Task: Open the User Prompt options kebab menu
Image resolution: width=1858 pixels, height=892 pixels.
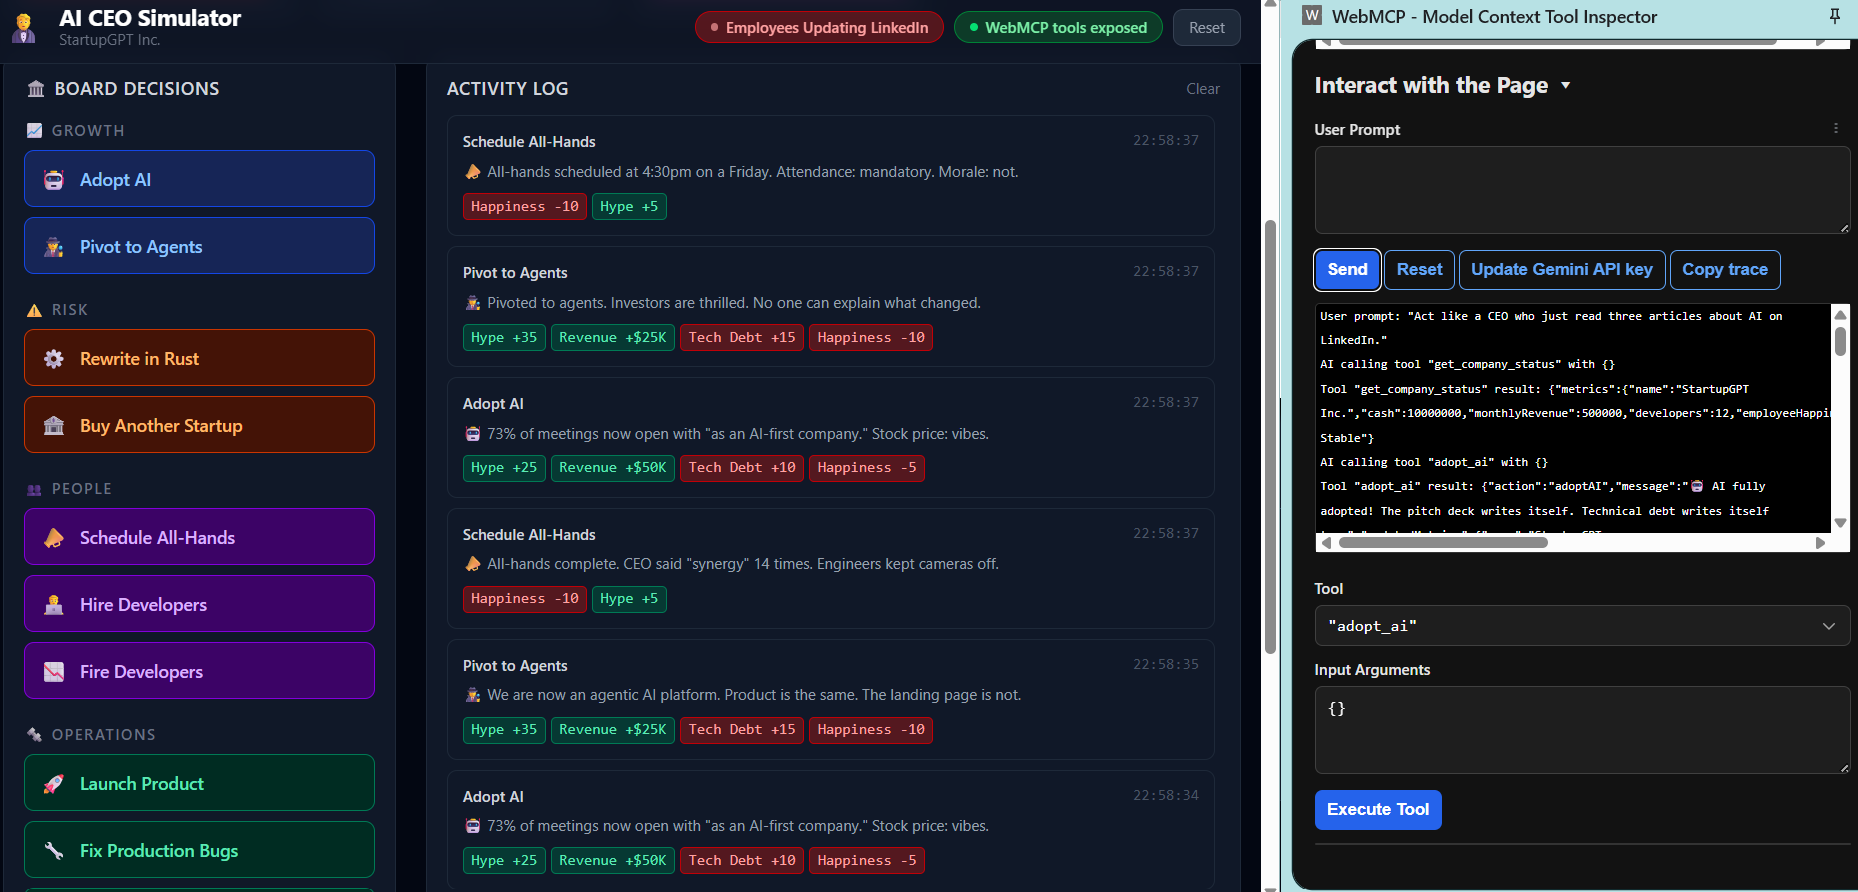Action: pyautogui.click(x=1836, y=128)
